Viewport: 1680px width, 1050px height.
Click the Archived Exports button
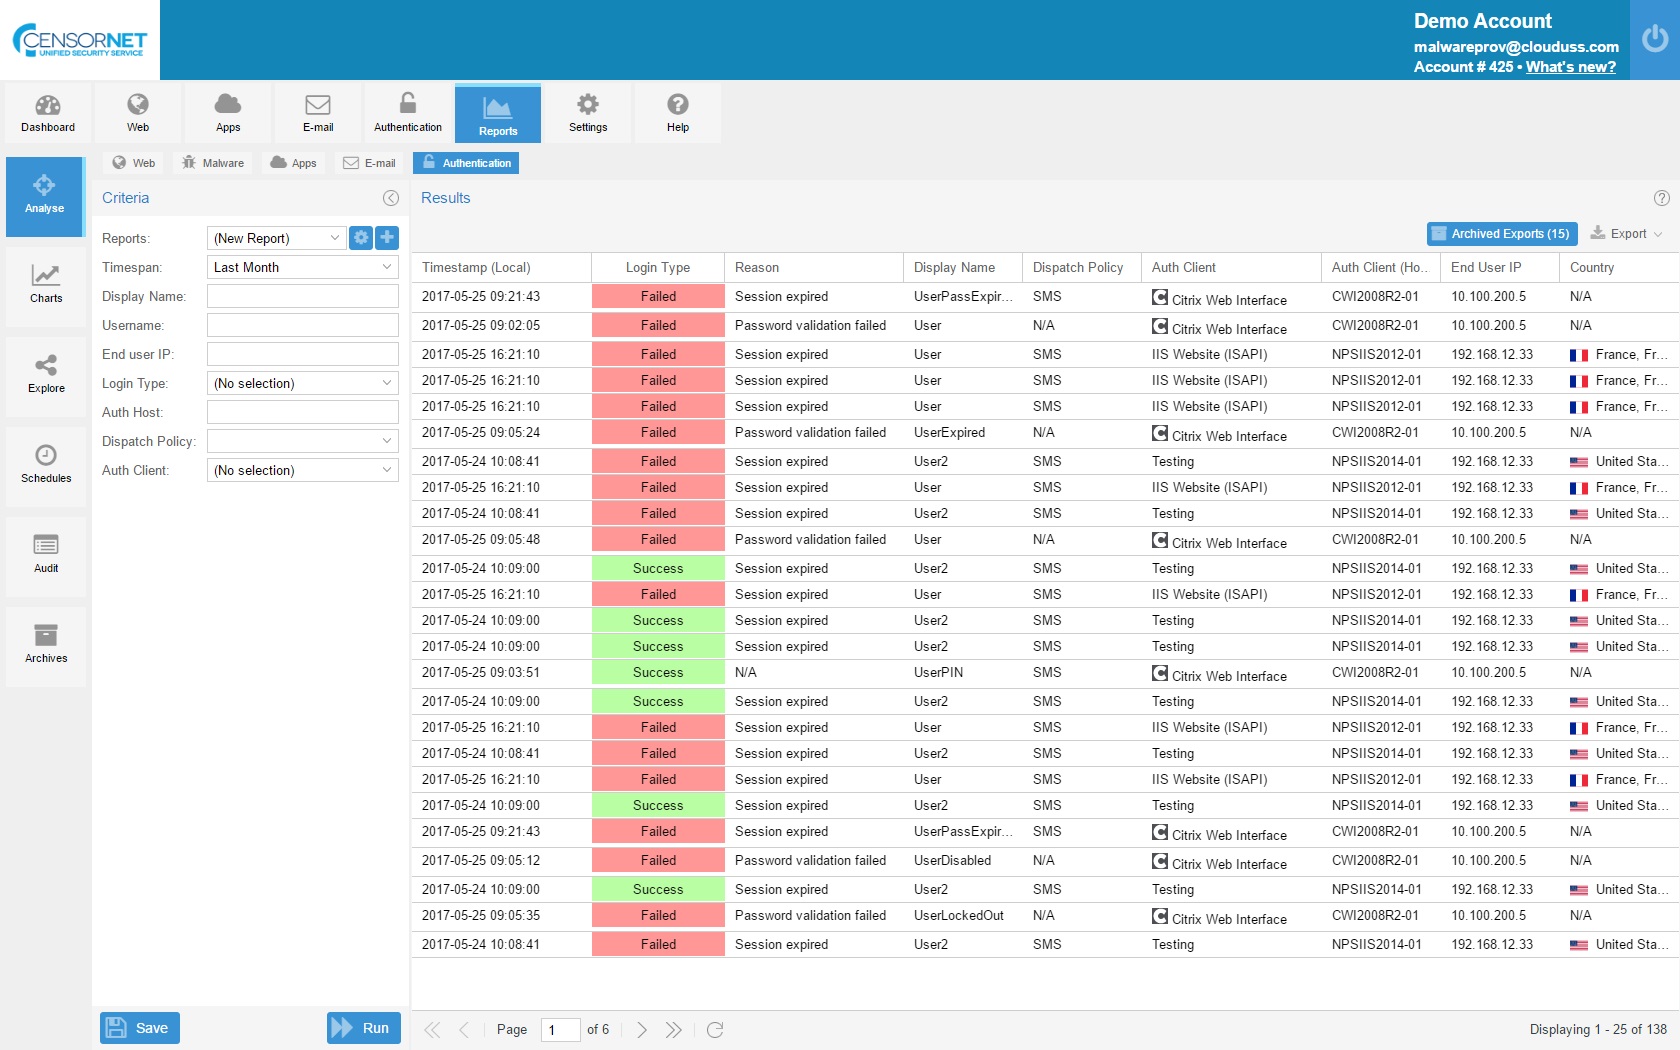pos(1501,233)
